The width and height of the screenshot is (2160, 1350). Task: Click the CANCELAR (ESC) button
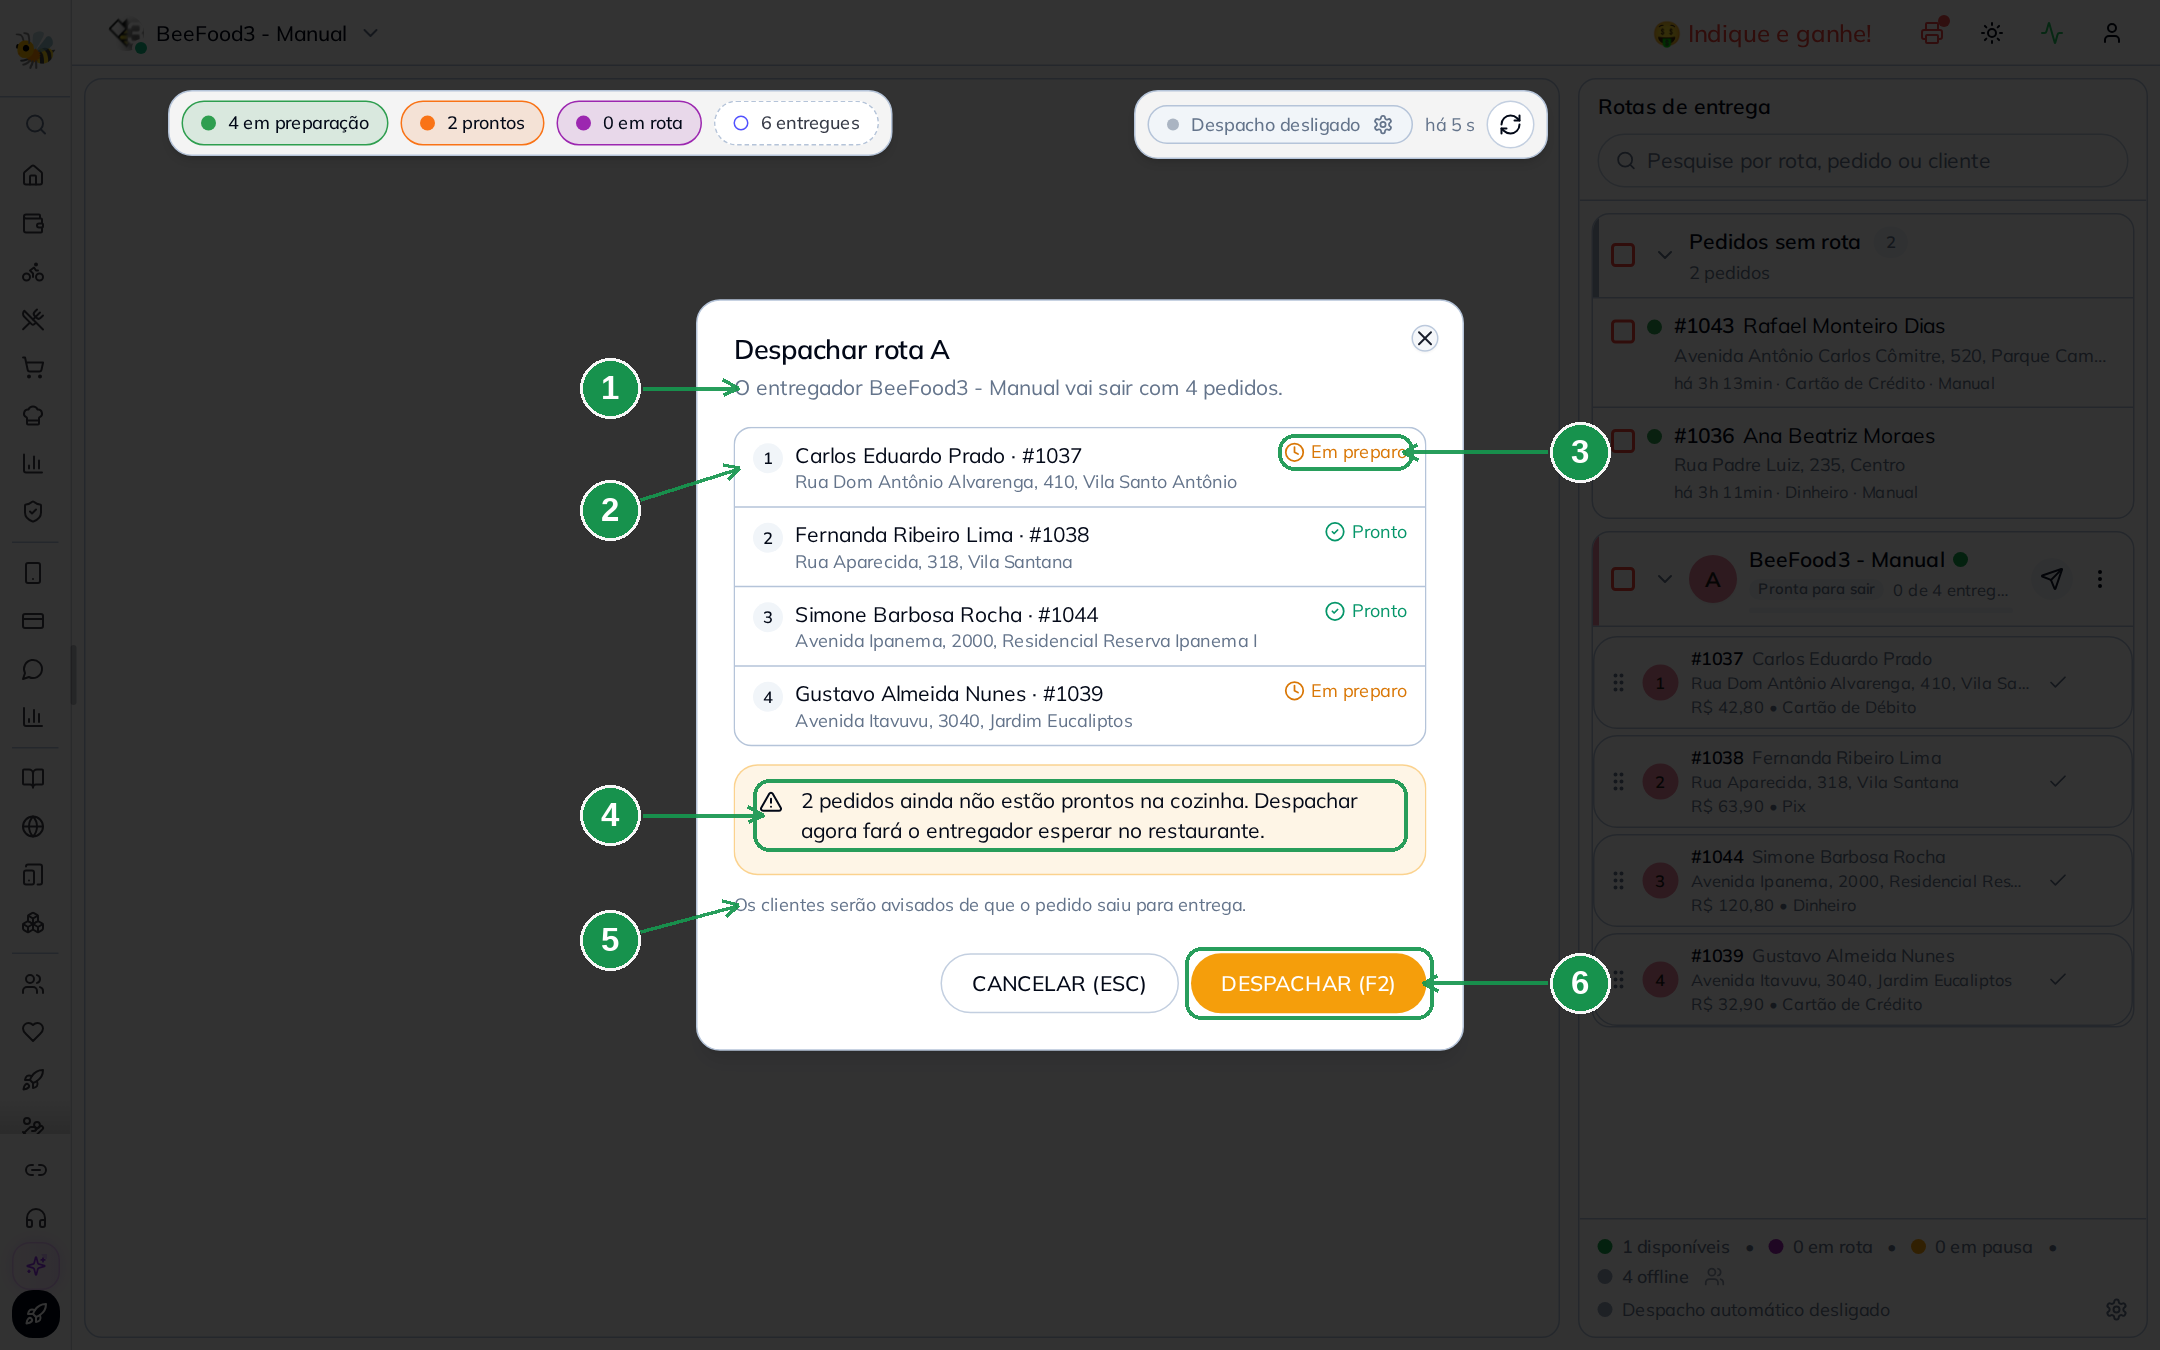[1059, 983]
